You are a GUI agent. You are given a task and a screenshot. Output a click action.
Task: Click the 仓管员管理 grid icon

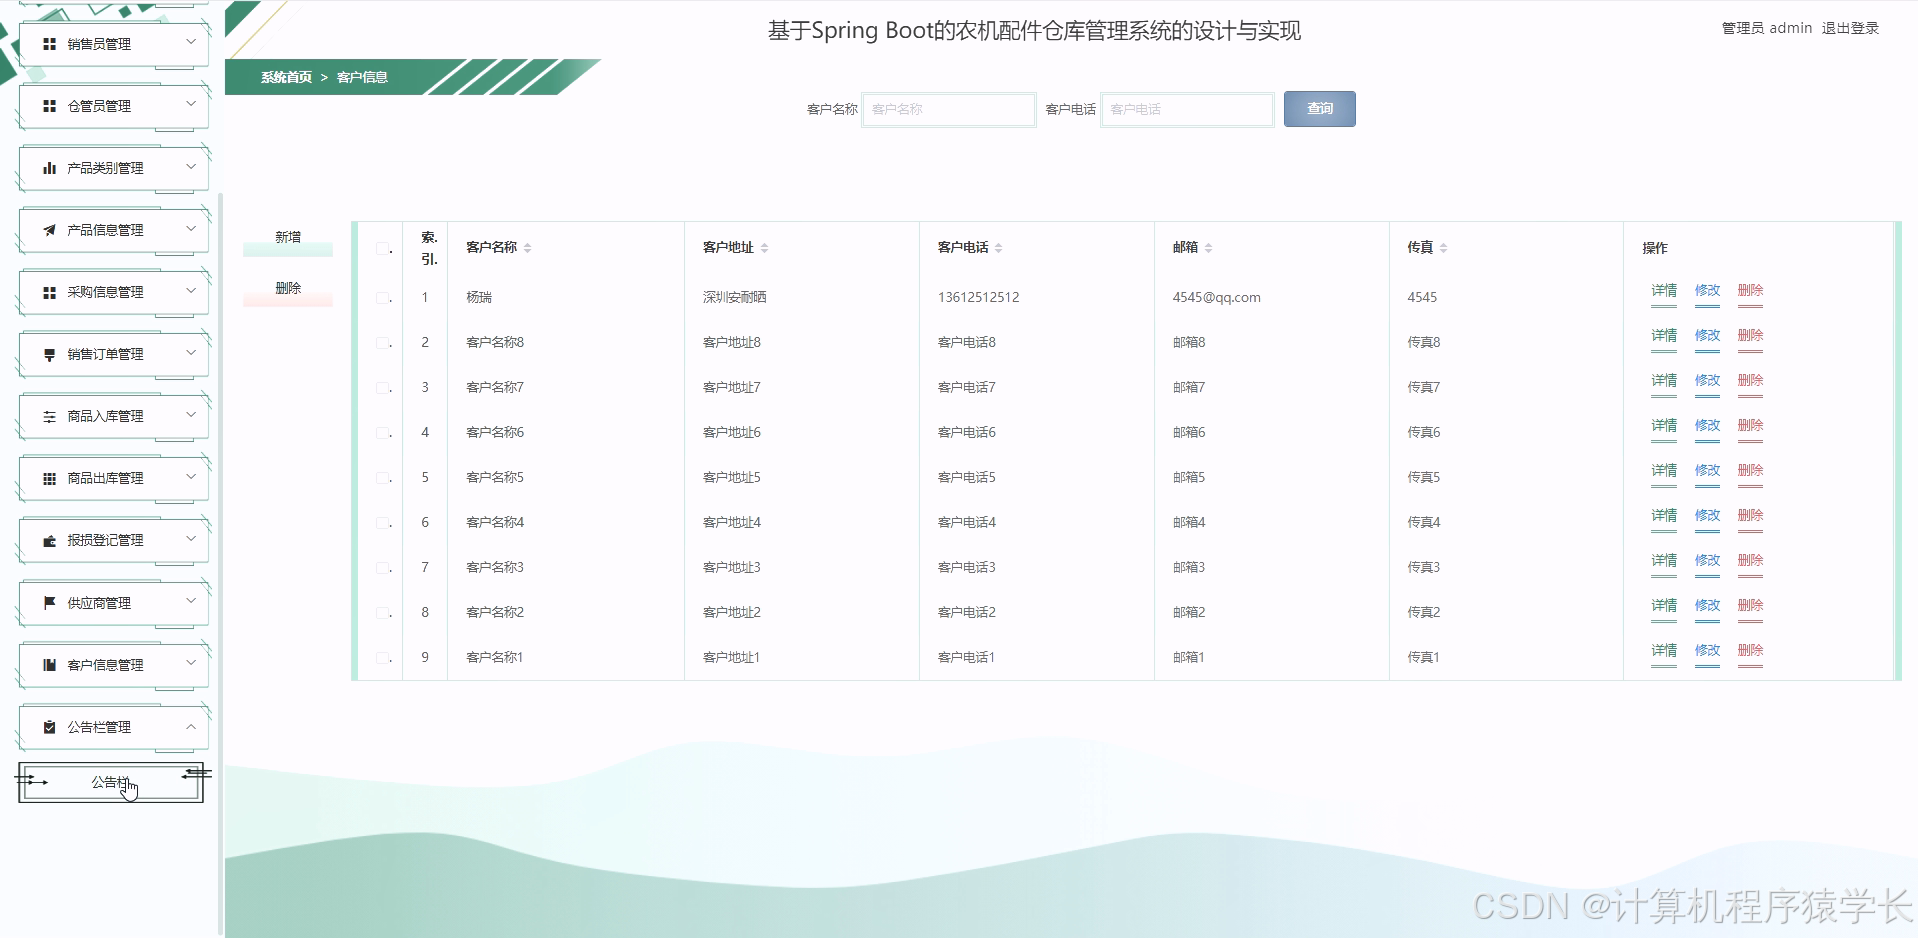[x=48, y=105]
